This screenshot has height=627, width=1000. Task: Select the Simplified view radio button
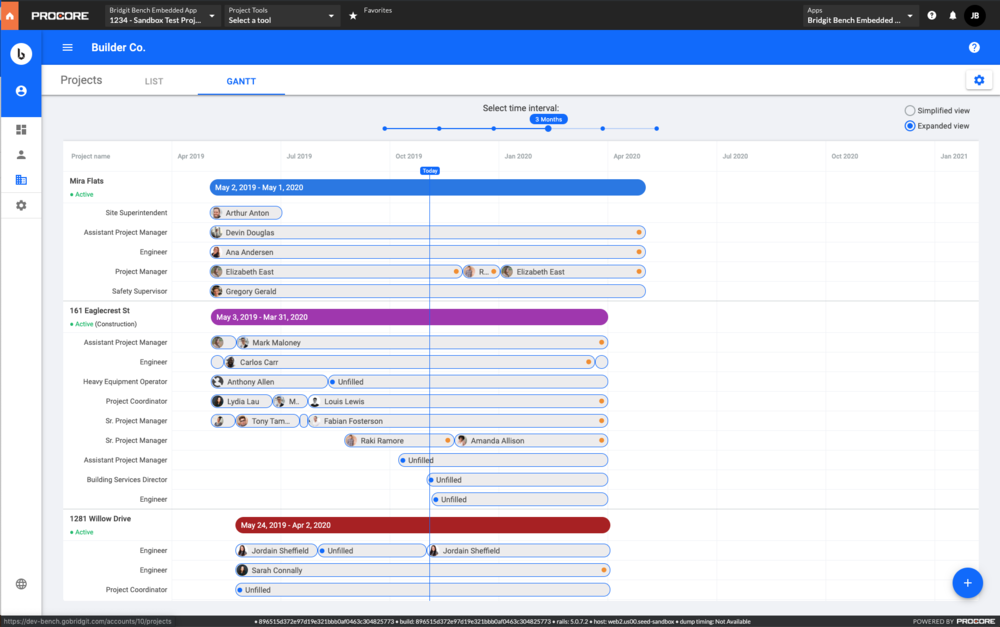909,110
